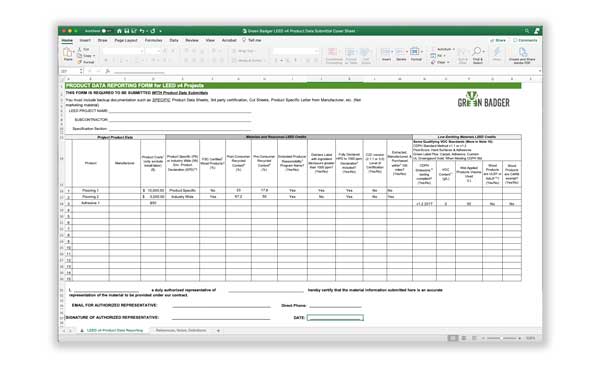Switch to Normal view in status bar

[453, 338]
